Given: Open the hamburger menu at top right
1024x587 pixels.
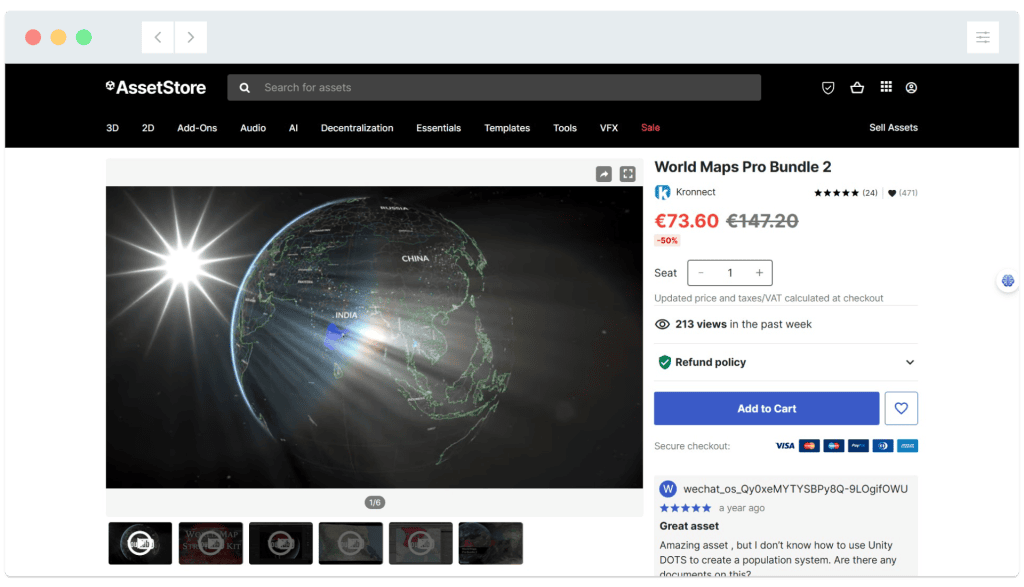Looking at the screenshot, I should pos(983,36).
